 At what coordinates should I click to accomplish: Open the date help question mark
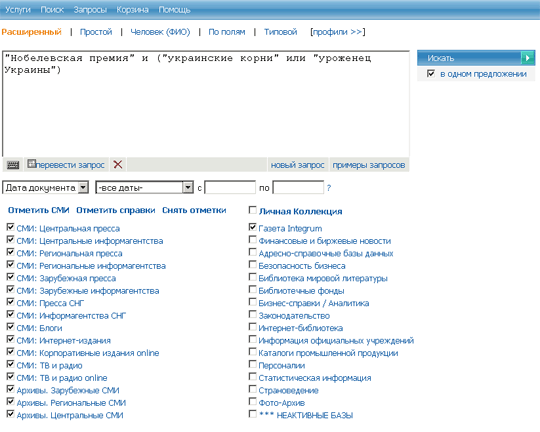pos(329,188)
